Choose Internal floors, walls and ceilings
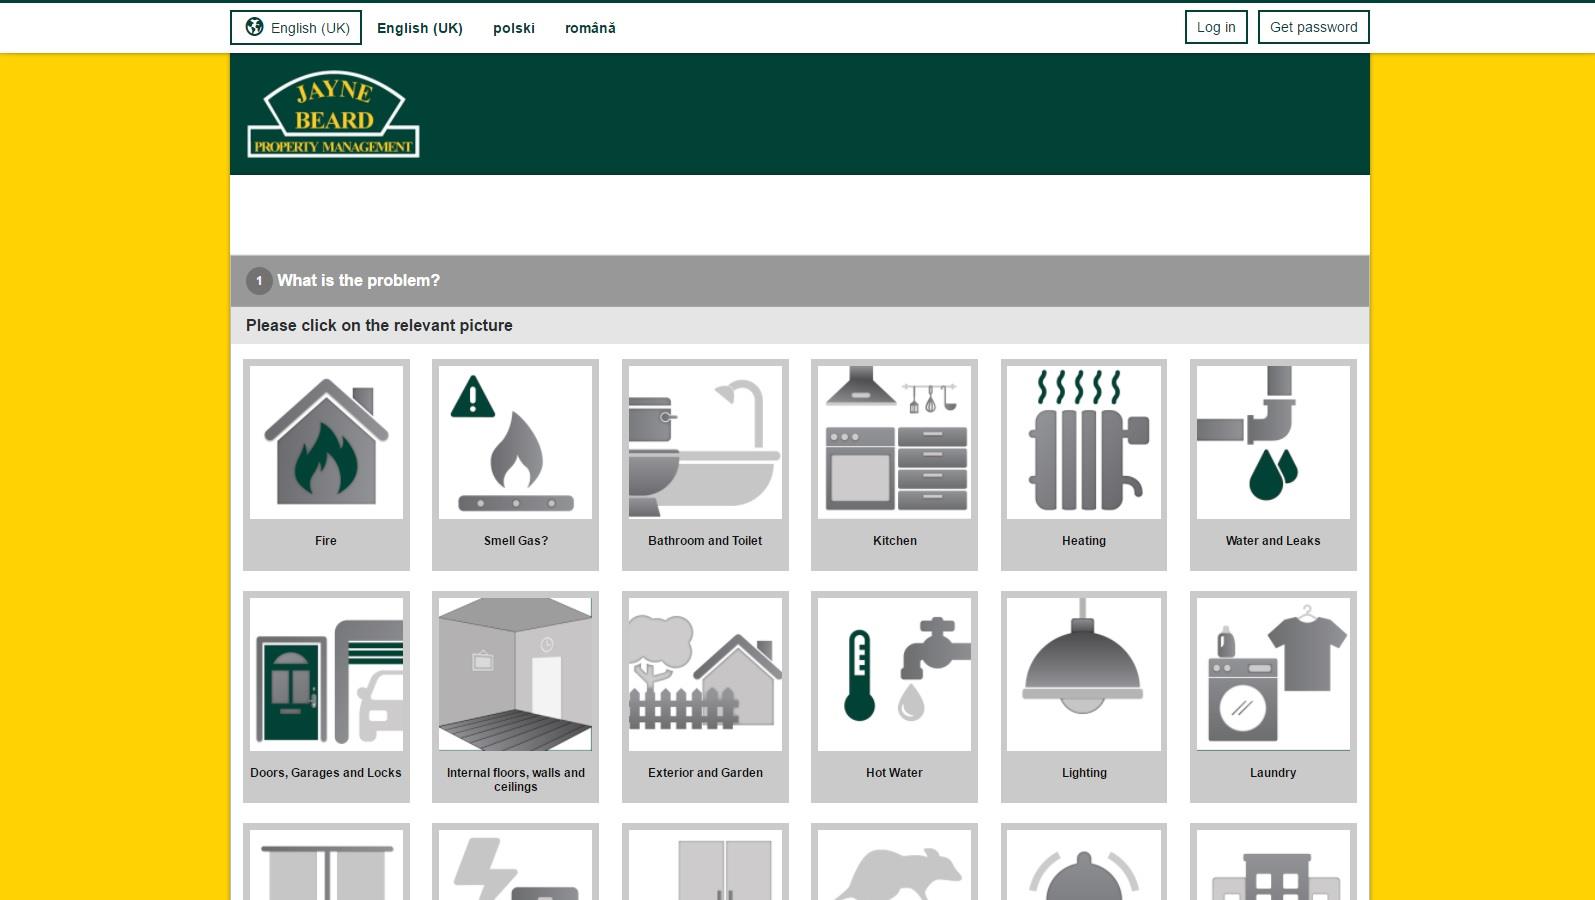Screen dimensions: 1595x900 coord(515,675)
